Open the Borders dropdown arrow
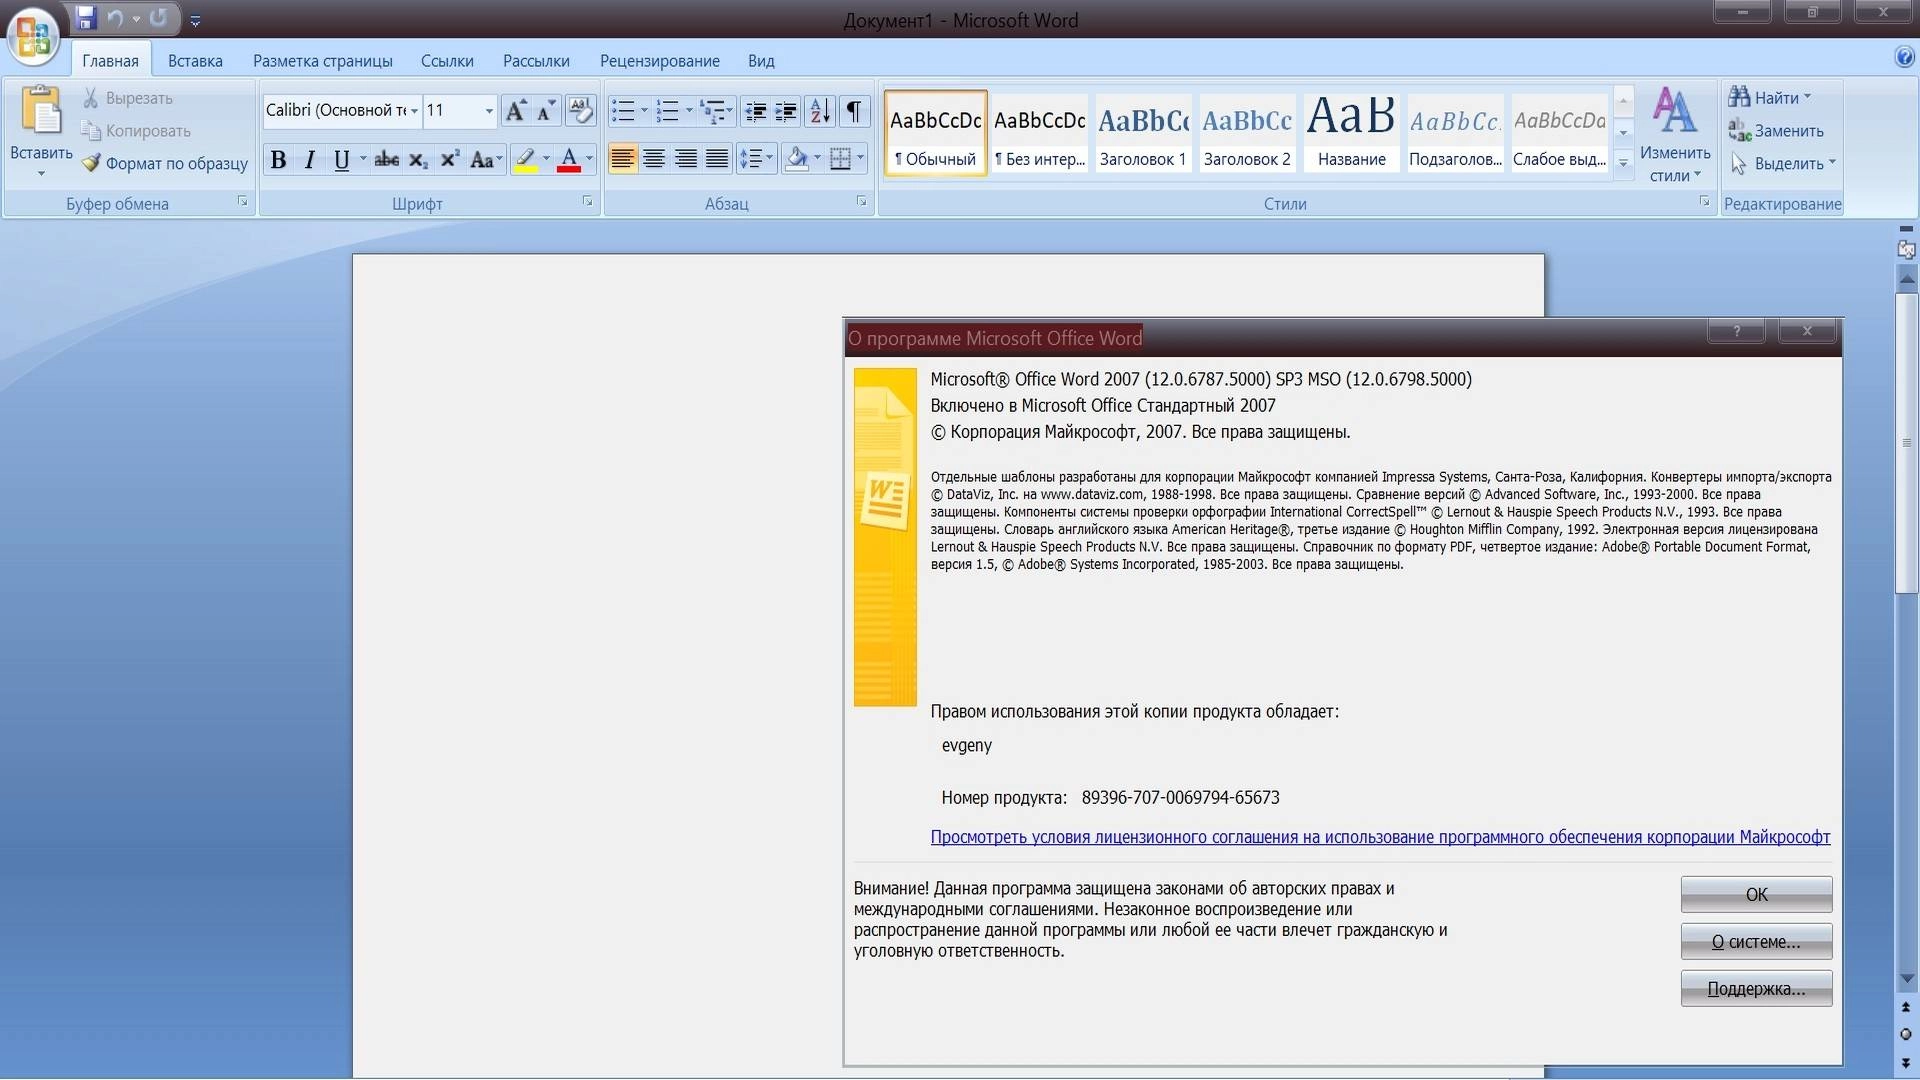The image size is (1920, 1080). pos(860,159)
